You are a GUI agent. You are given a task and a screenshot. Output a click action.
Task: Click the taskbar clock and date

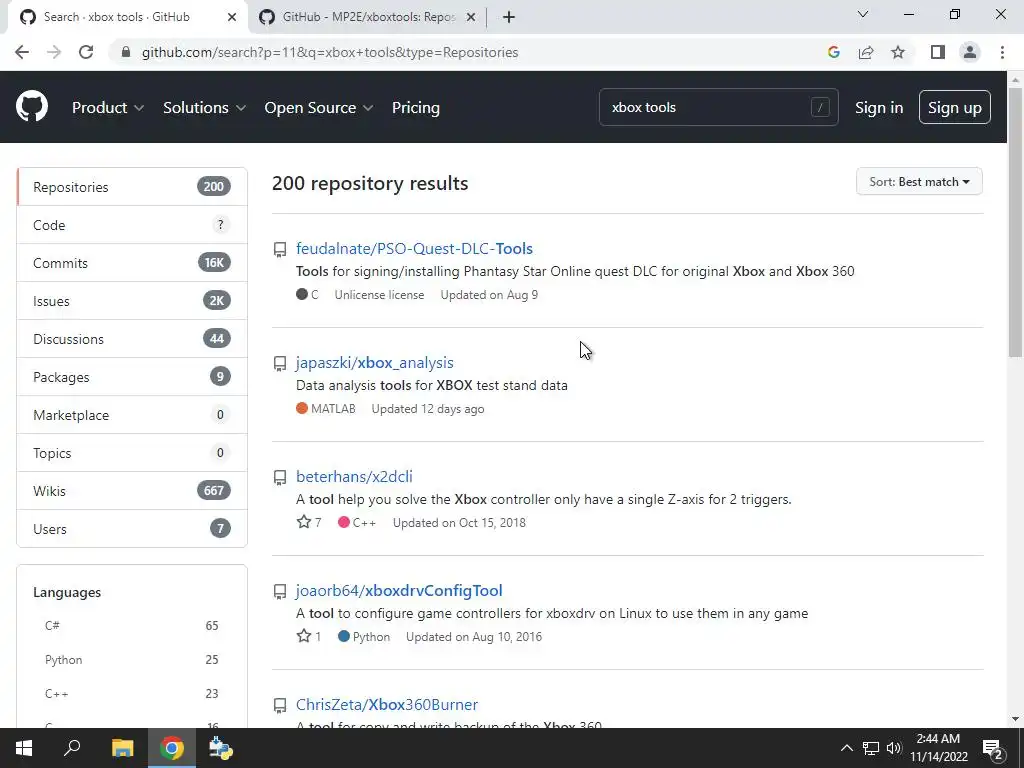938,748
